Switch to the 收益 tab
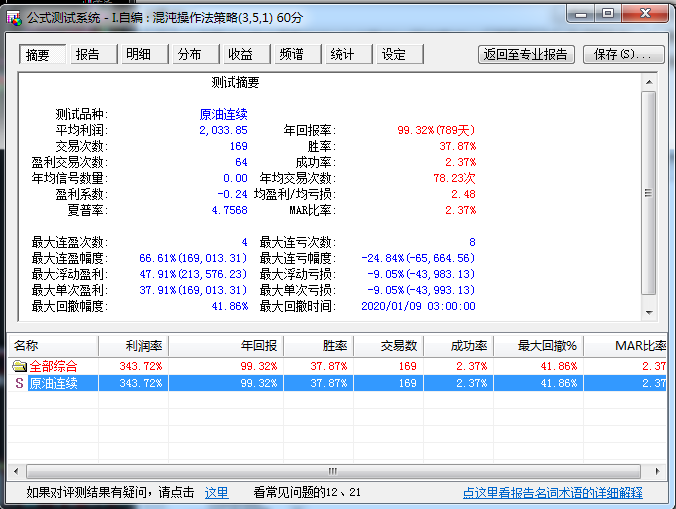The image size is (676, 509). coord(240,54)
